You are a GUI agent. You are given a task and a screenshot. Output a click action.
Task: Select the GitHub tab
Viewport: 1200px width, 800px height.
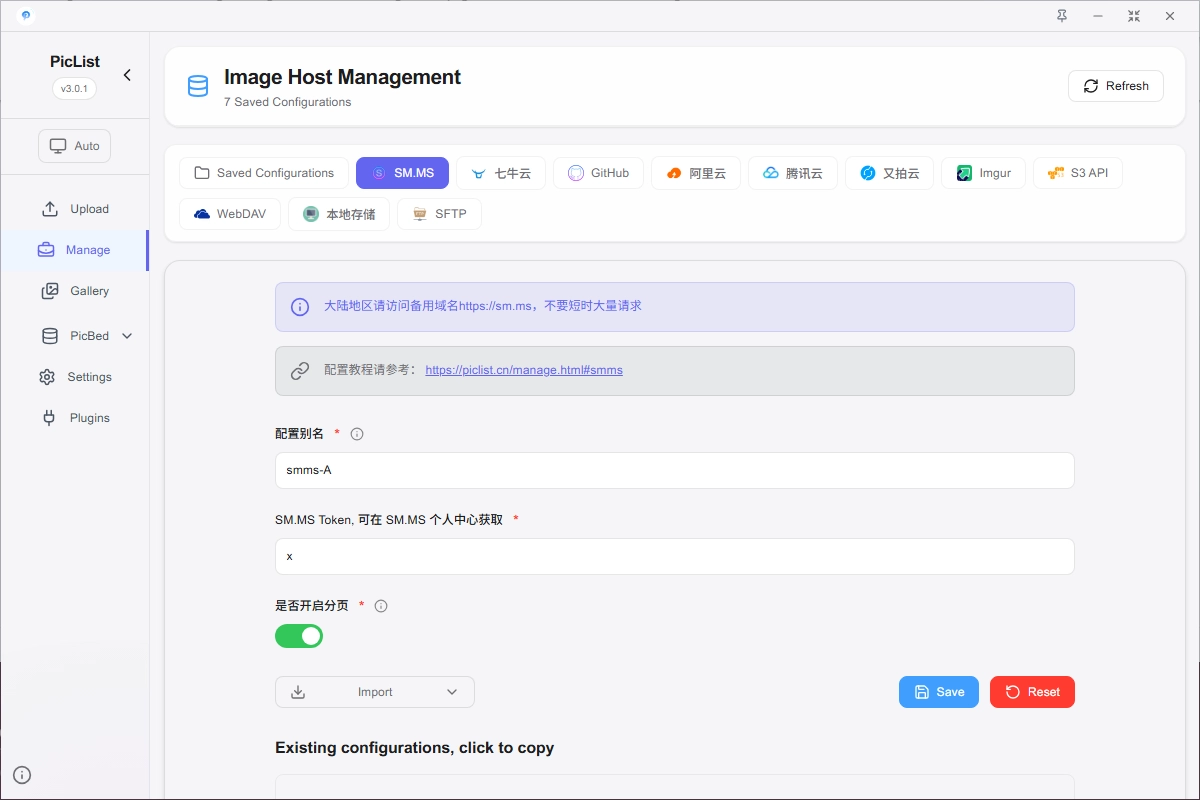coord(598,173)
